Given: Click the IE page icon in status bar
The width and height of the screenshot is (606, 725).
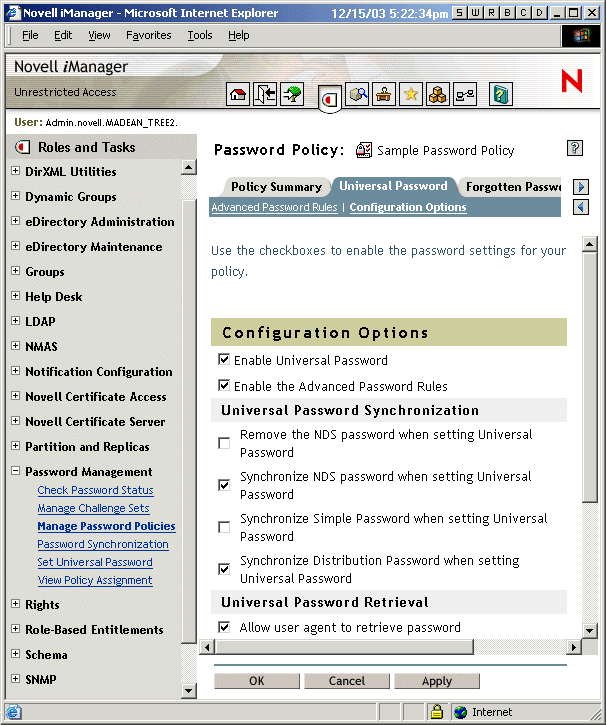Looking at the screenshot, I should point(13,712).
